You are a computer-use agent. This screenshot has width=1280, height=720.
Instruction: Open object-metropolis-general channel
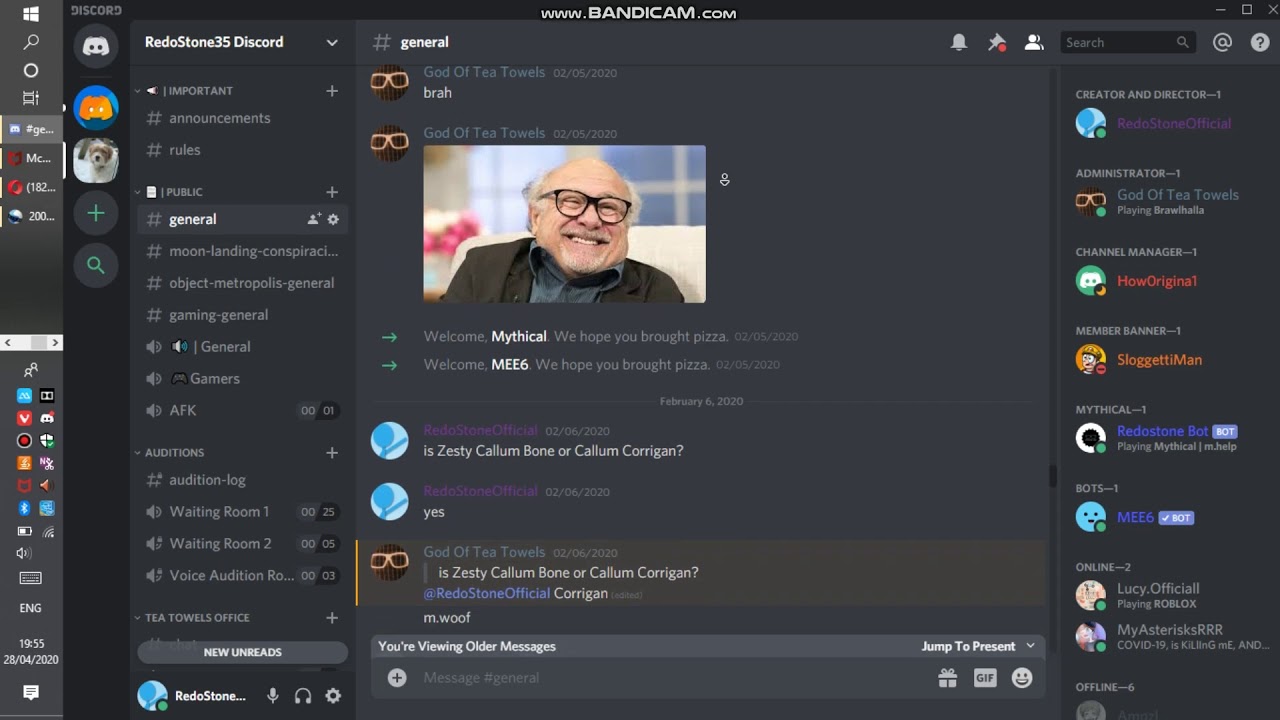click(242, 283)
